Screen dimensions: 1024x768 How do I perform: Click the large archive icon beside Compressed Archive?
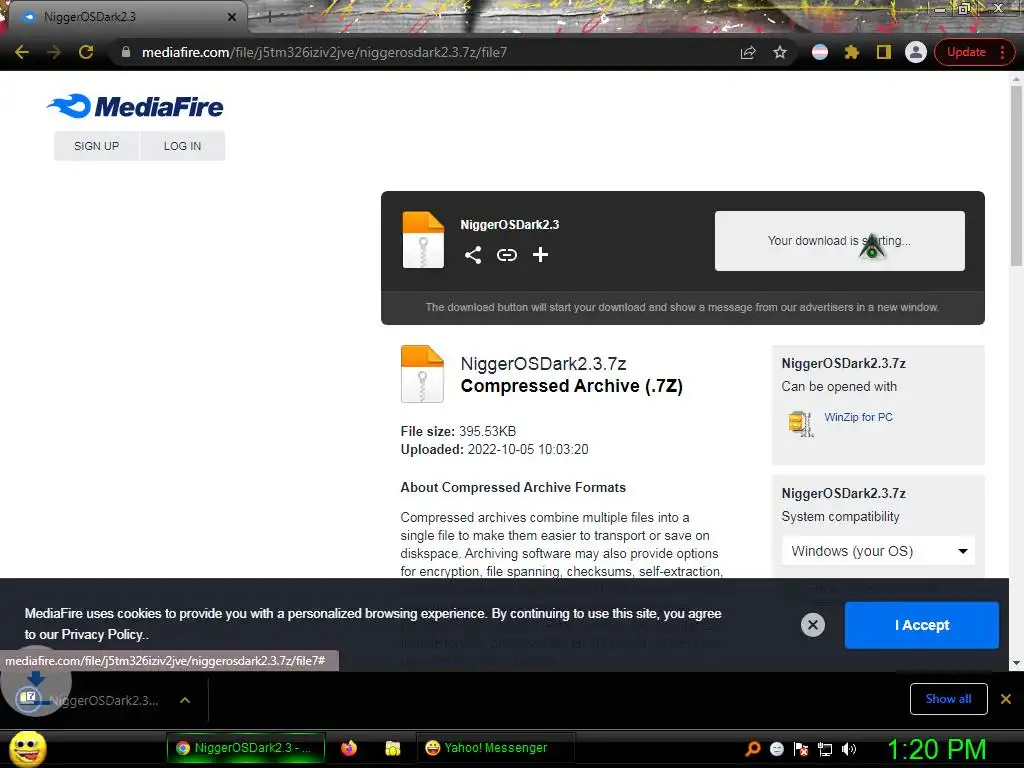[422, 374]
